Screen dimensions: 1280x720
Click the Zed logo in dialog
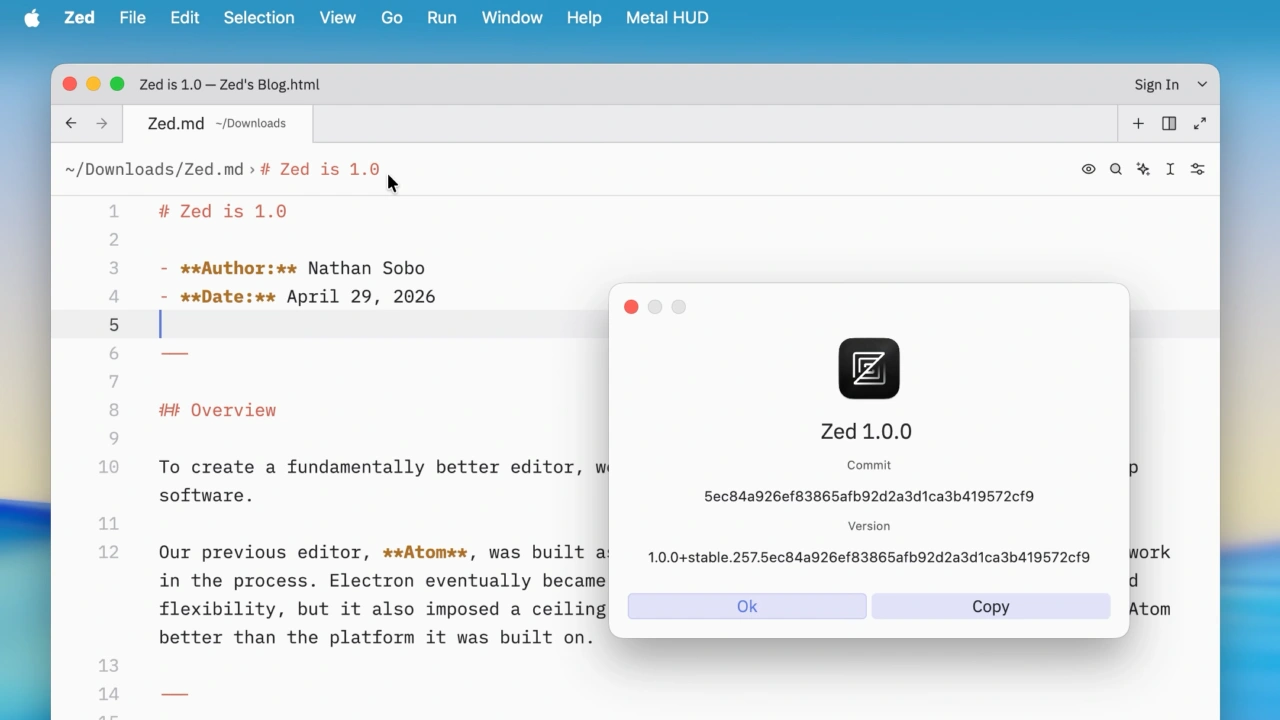click(x=869, y=368)
